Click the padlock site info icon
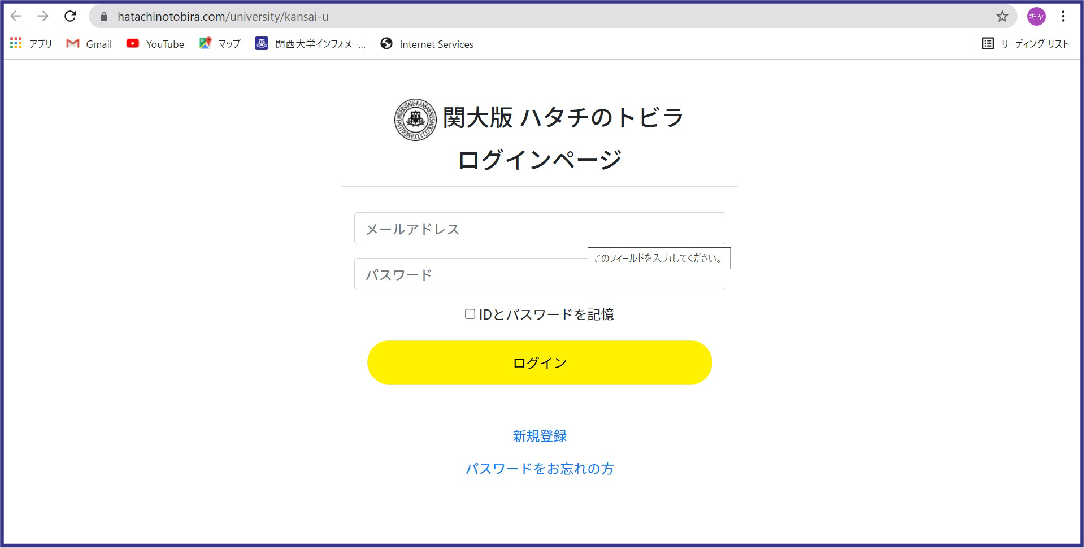Viewport: 1084px width, 548px height. coord(104,17)
